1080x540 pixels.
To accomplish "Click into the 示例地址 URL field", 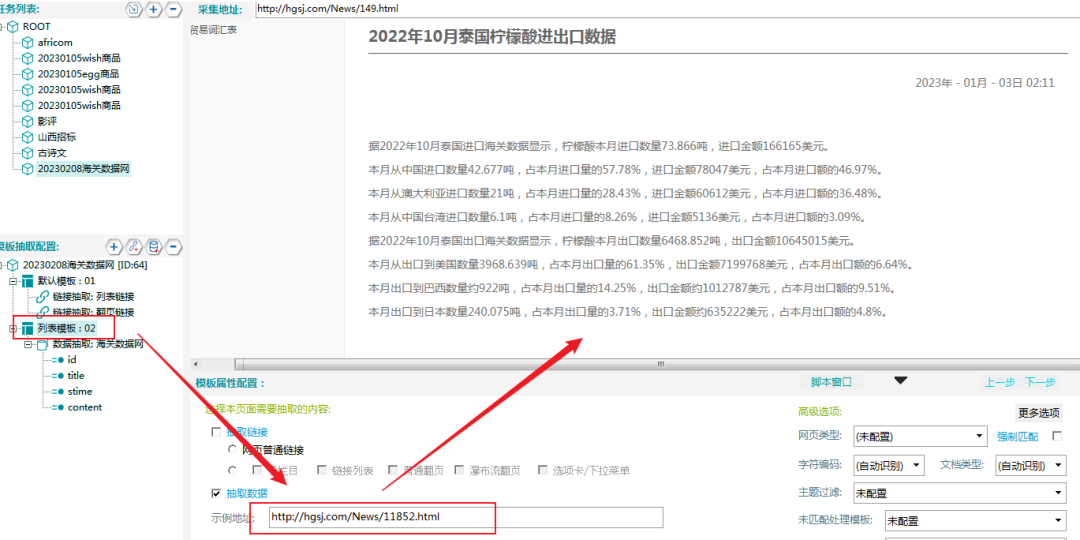I will [x=464, y=517].
